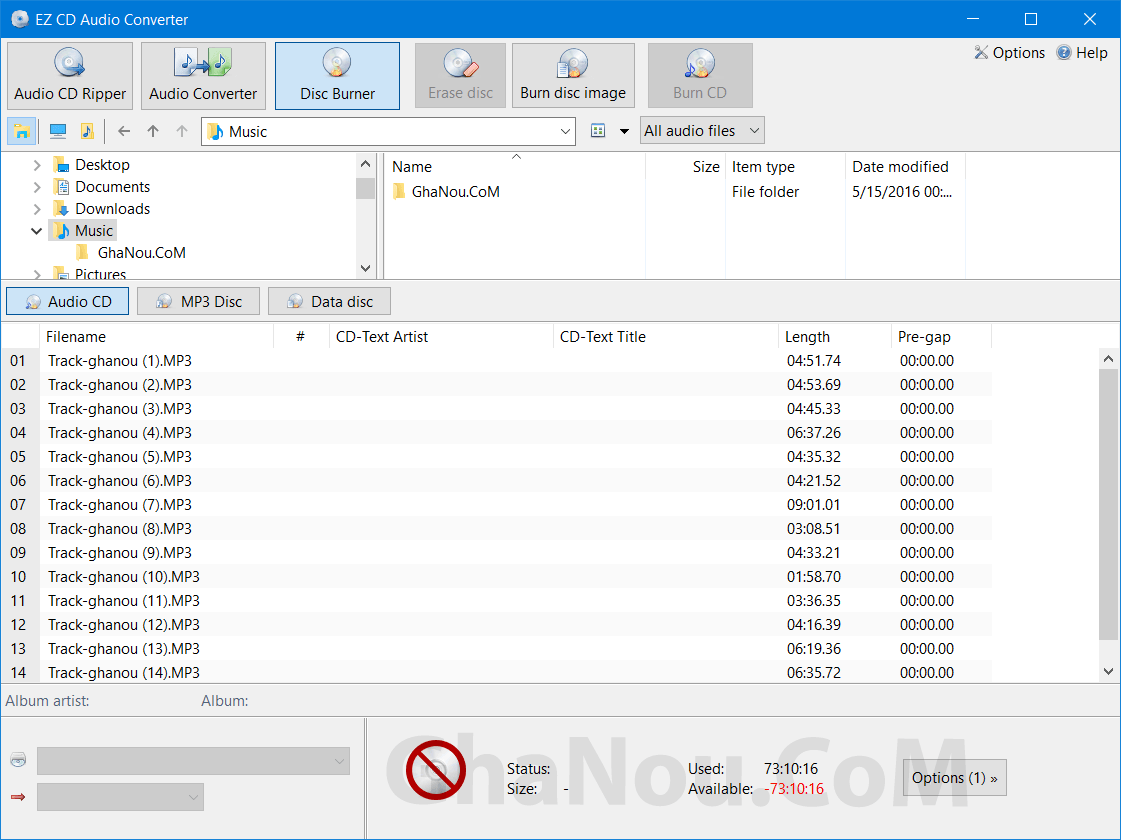This screenshot has width=1121, height=840.
Task: Click the greyed-out up arrow button
Action: click(x=182, y=132)
